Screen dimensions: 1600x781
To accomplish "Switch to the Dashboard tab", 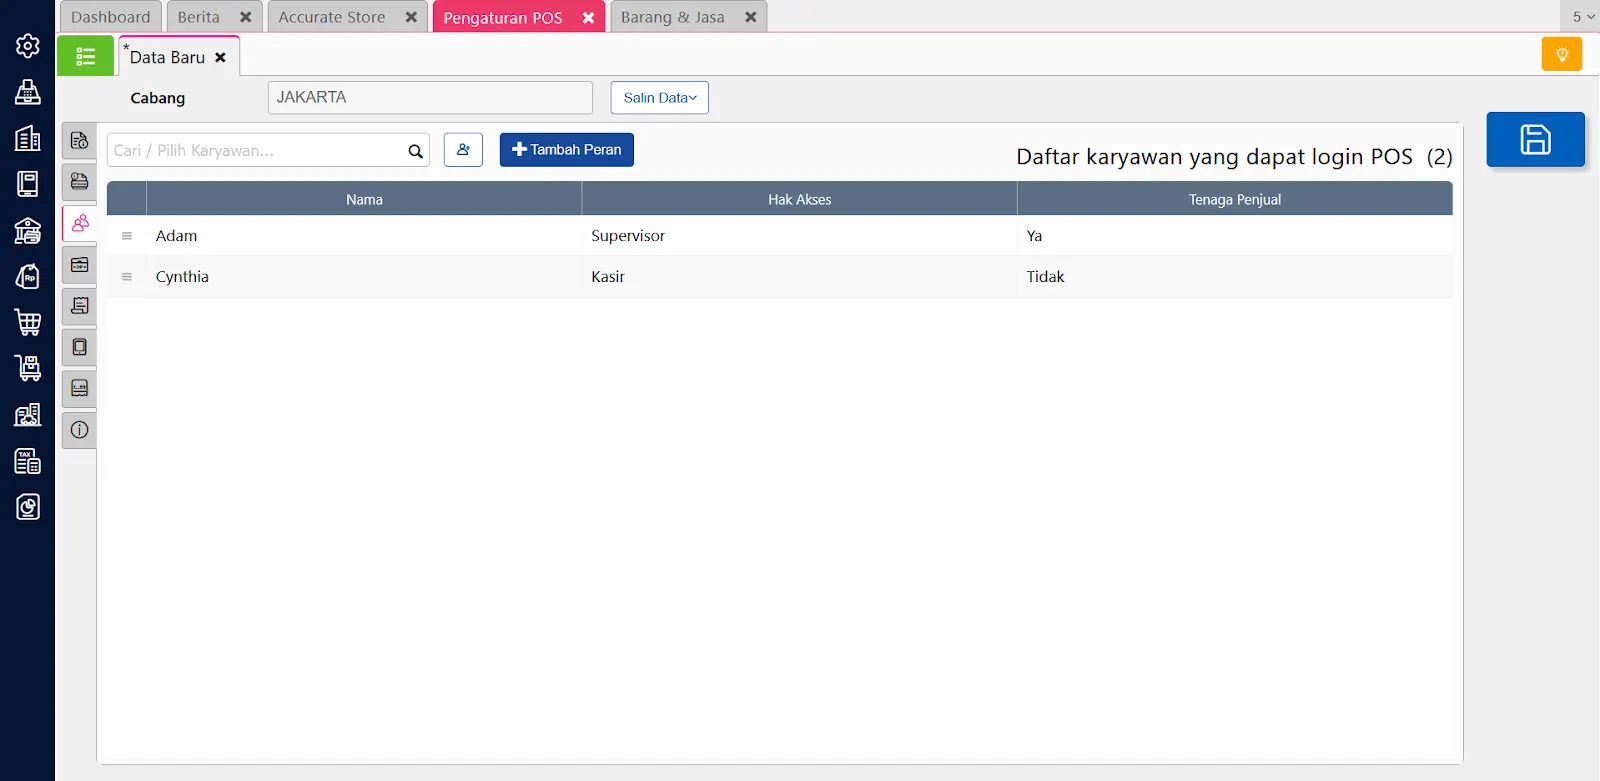I will point(111,17).
